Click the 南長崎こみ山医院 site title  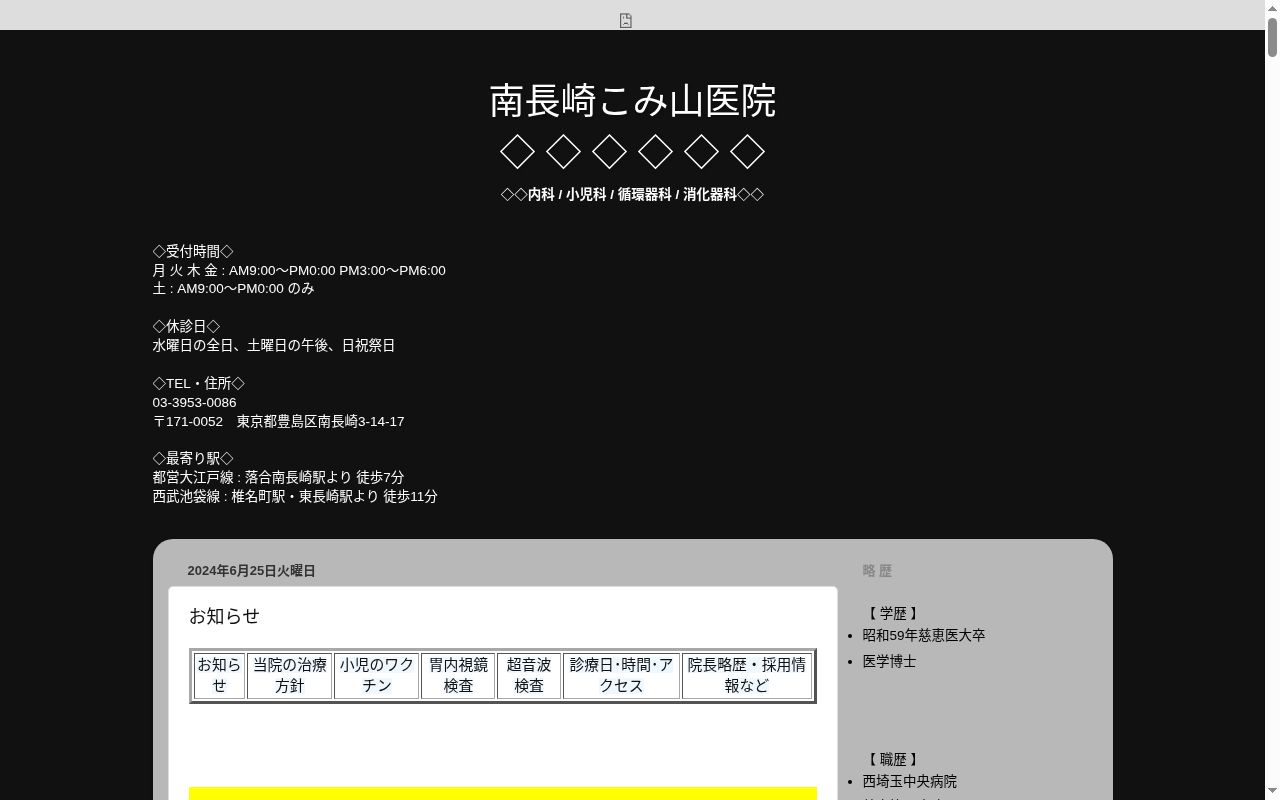tap(633, 101)
